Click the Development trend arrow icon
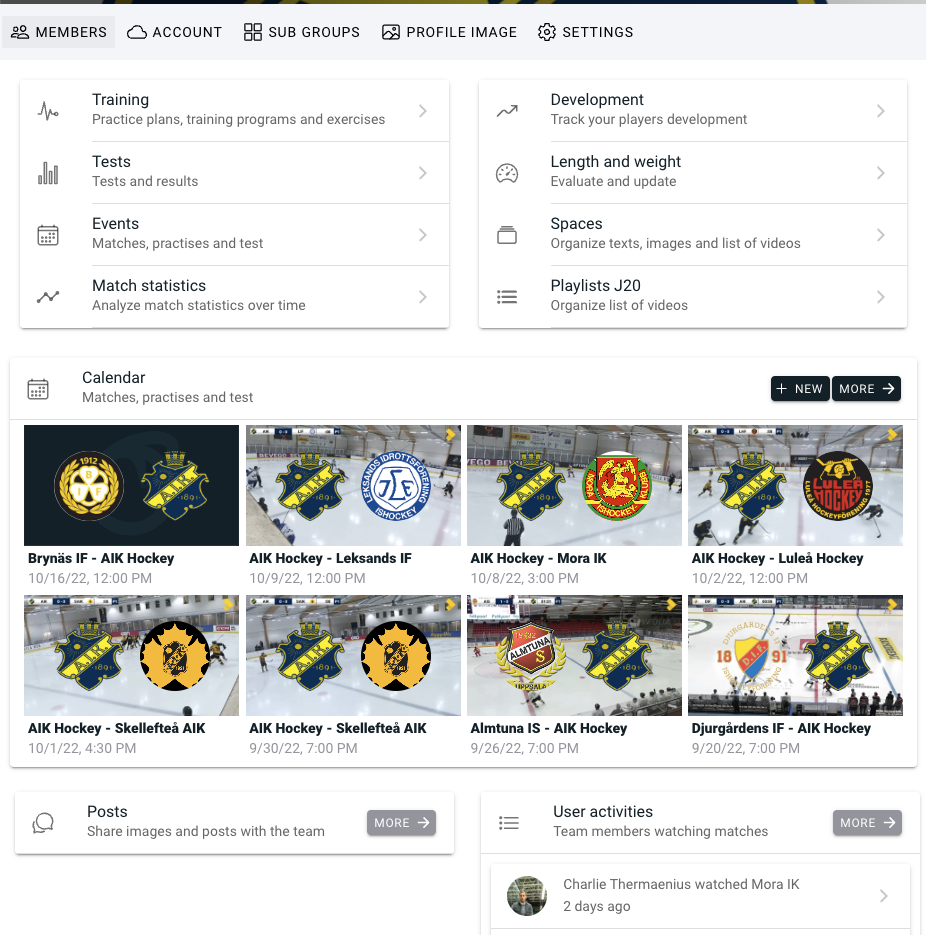Screen dimensions: 926x935 tap(507, 111)
